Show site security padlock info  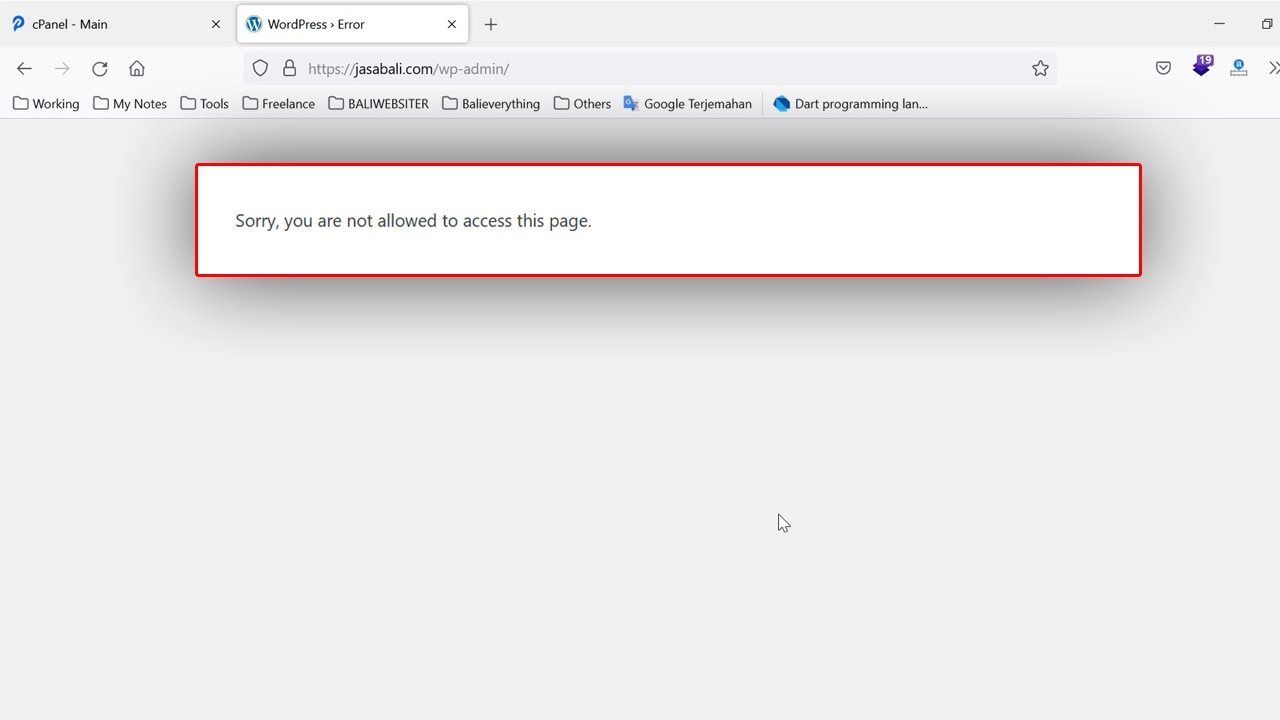pyautogui.click(x=290, y=68)
